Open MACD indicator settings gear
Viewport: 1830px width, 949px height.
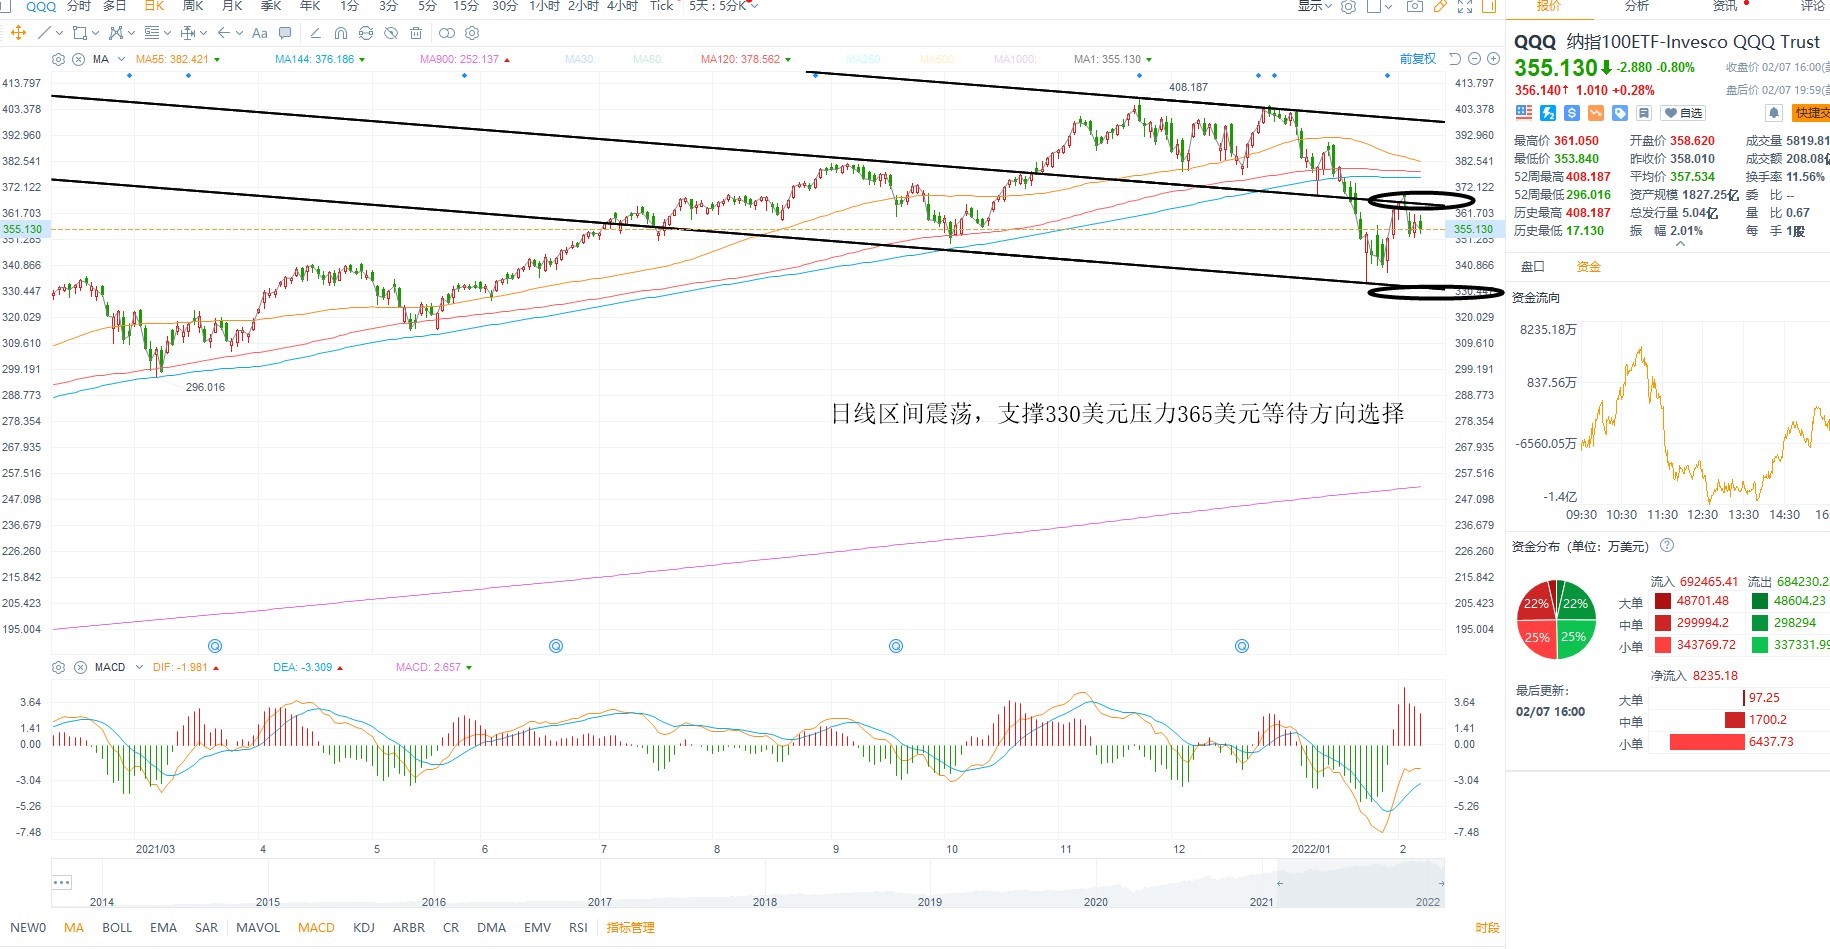tap(58, 667)
